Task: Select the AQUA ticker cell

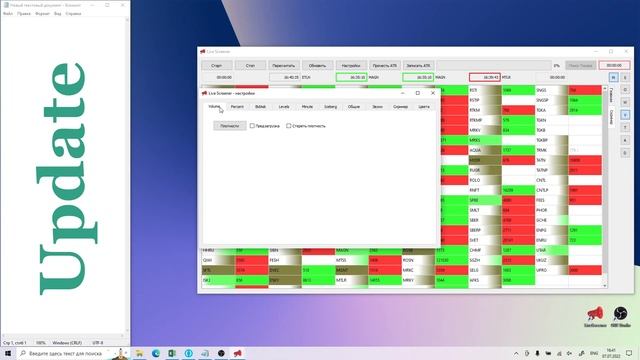Action: 485,150
